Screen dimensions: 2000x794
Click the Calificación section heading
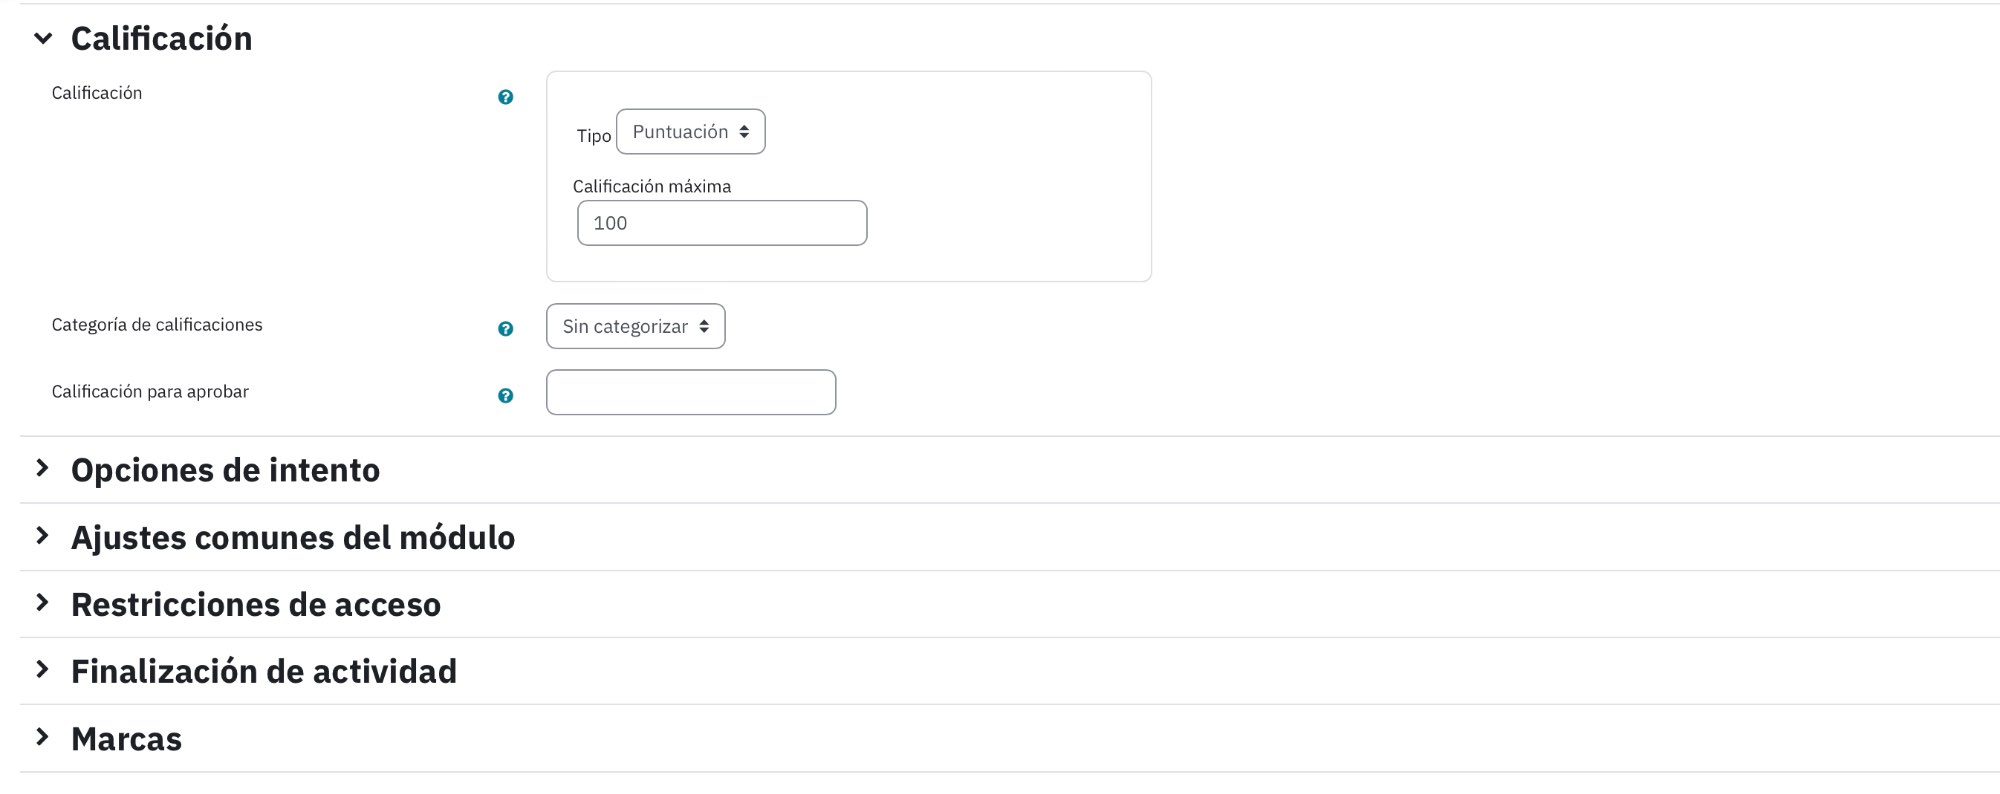click(162, 39)
